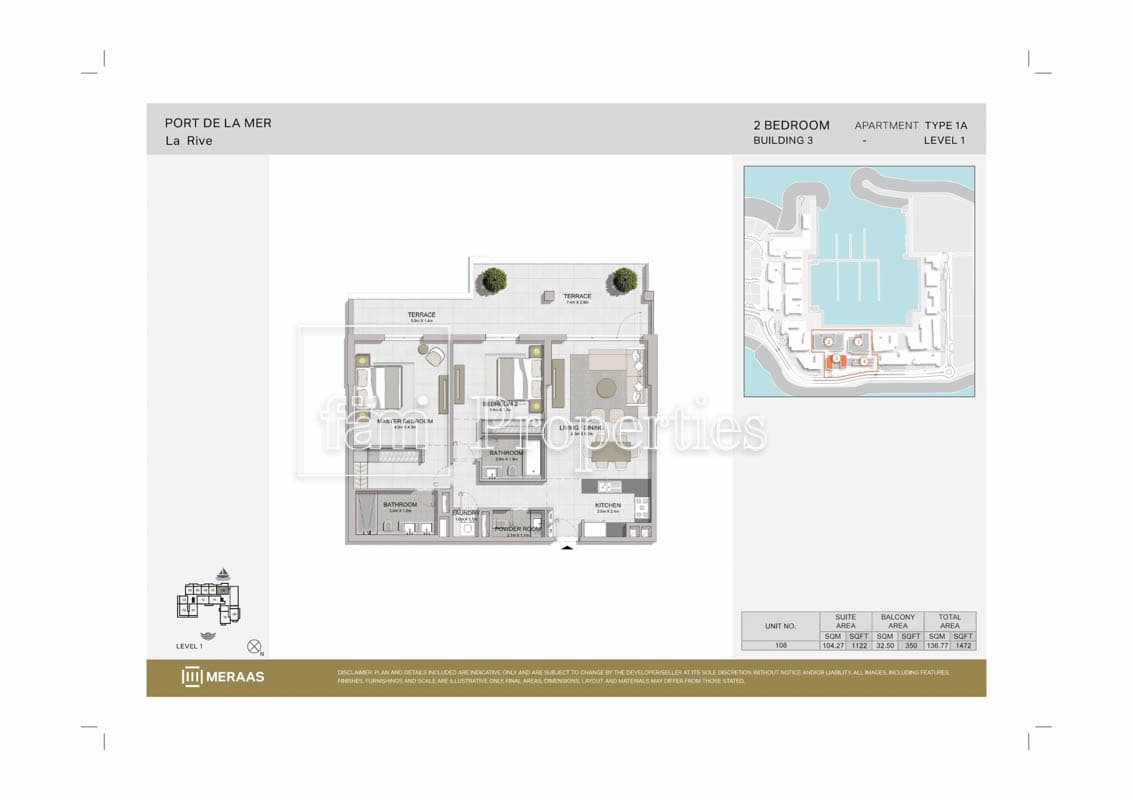The height and width of the screenshot is (800, 1133).
Task: Click the black entrance arrow below the door
Action: 567,549
